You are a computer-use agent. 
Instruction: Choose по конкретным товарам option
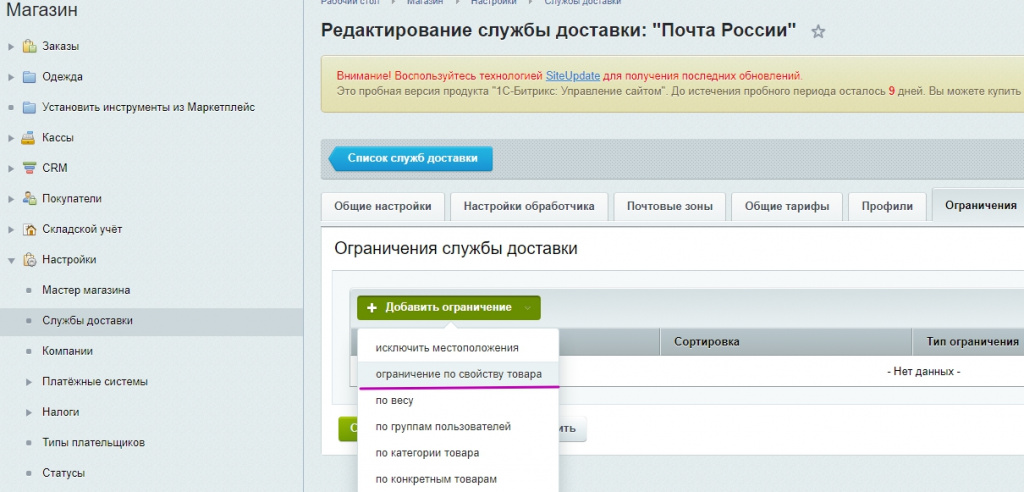458,479
